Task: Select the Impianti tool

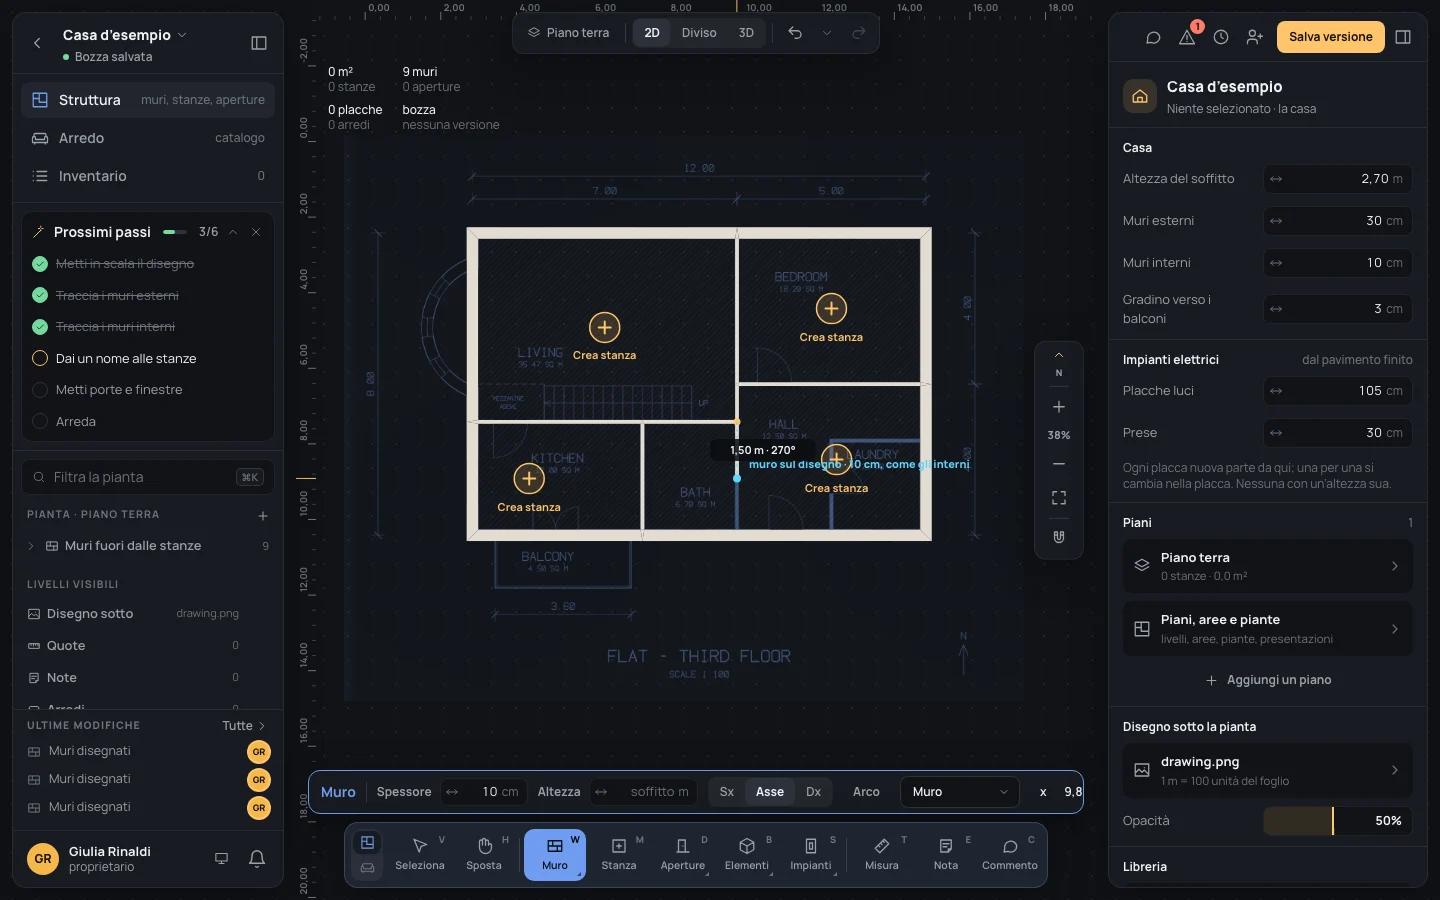Action: point(811,854)
